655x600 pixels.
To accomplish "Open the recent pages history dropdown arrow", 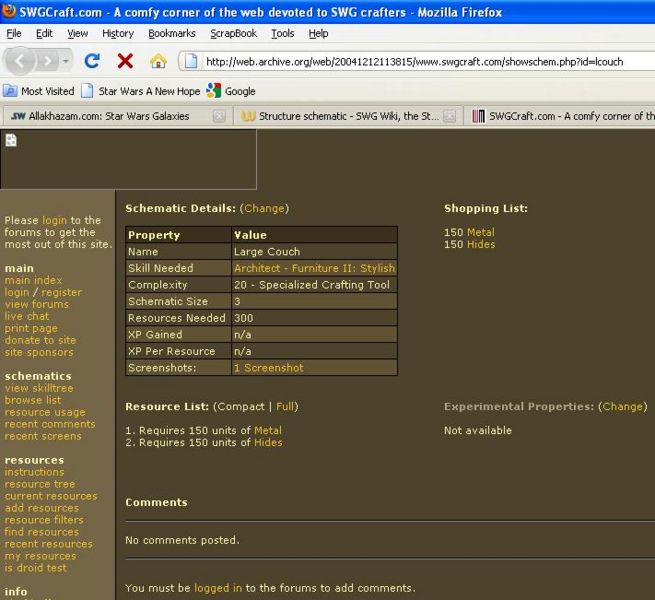I will coord(66,61).
